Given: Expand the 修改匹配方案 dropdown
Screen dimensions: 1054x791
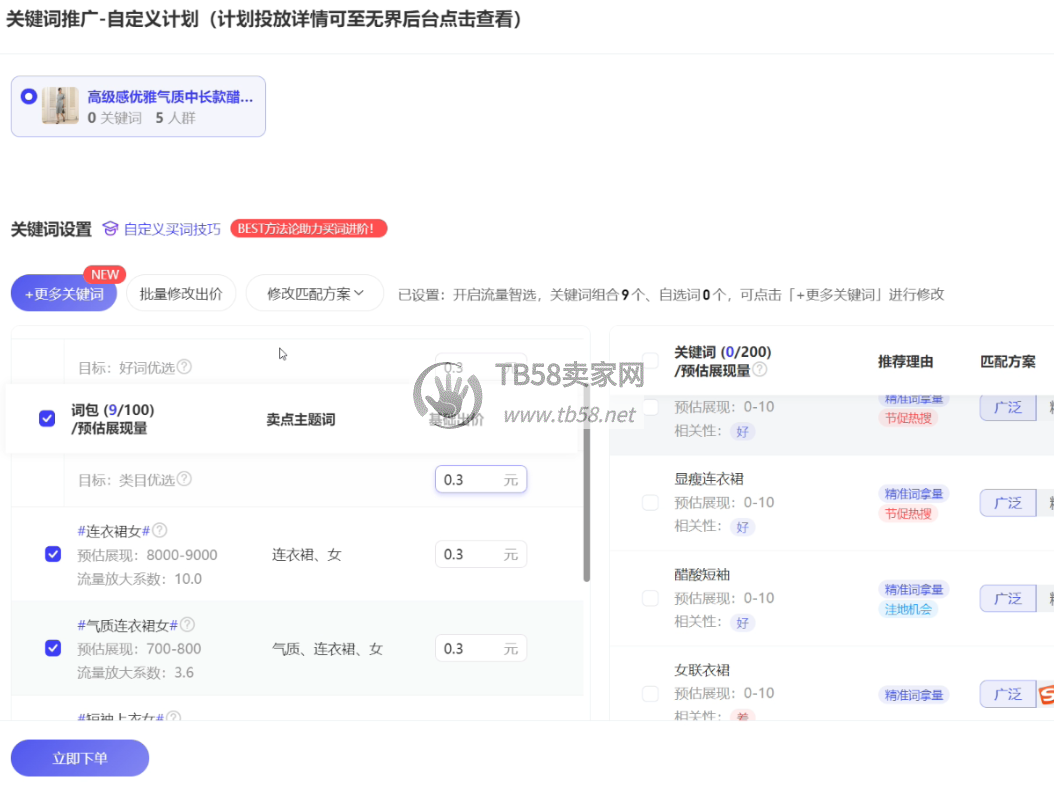Looking at the screenshot, I should (x=314, y=294).
